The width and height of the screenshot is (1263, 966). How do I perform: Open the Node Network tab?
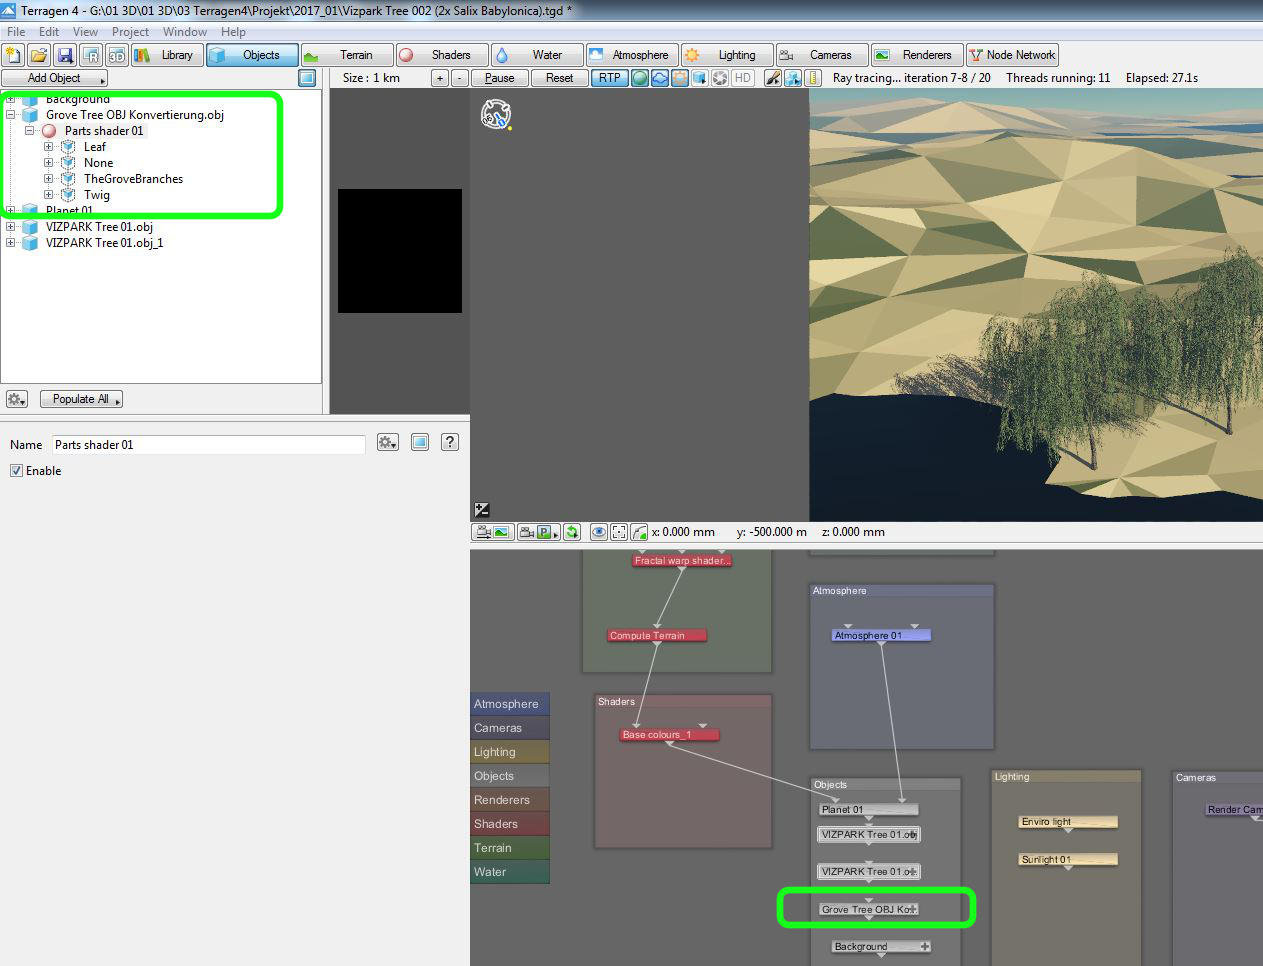tap(1012, 55)
